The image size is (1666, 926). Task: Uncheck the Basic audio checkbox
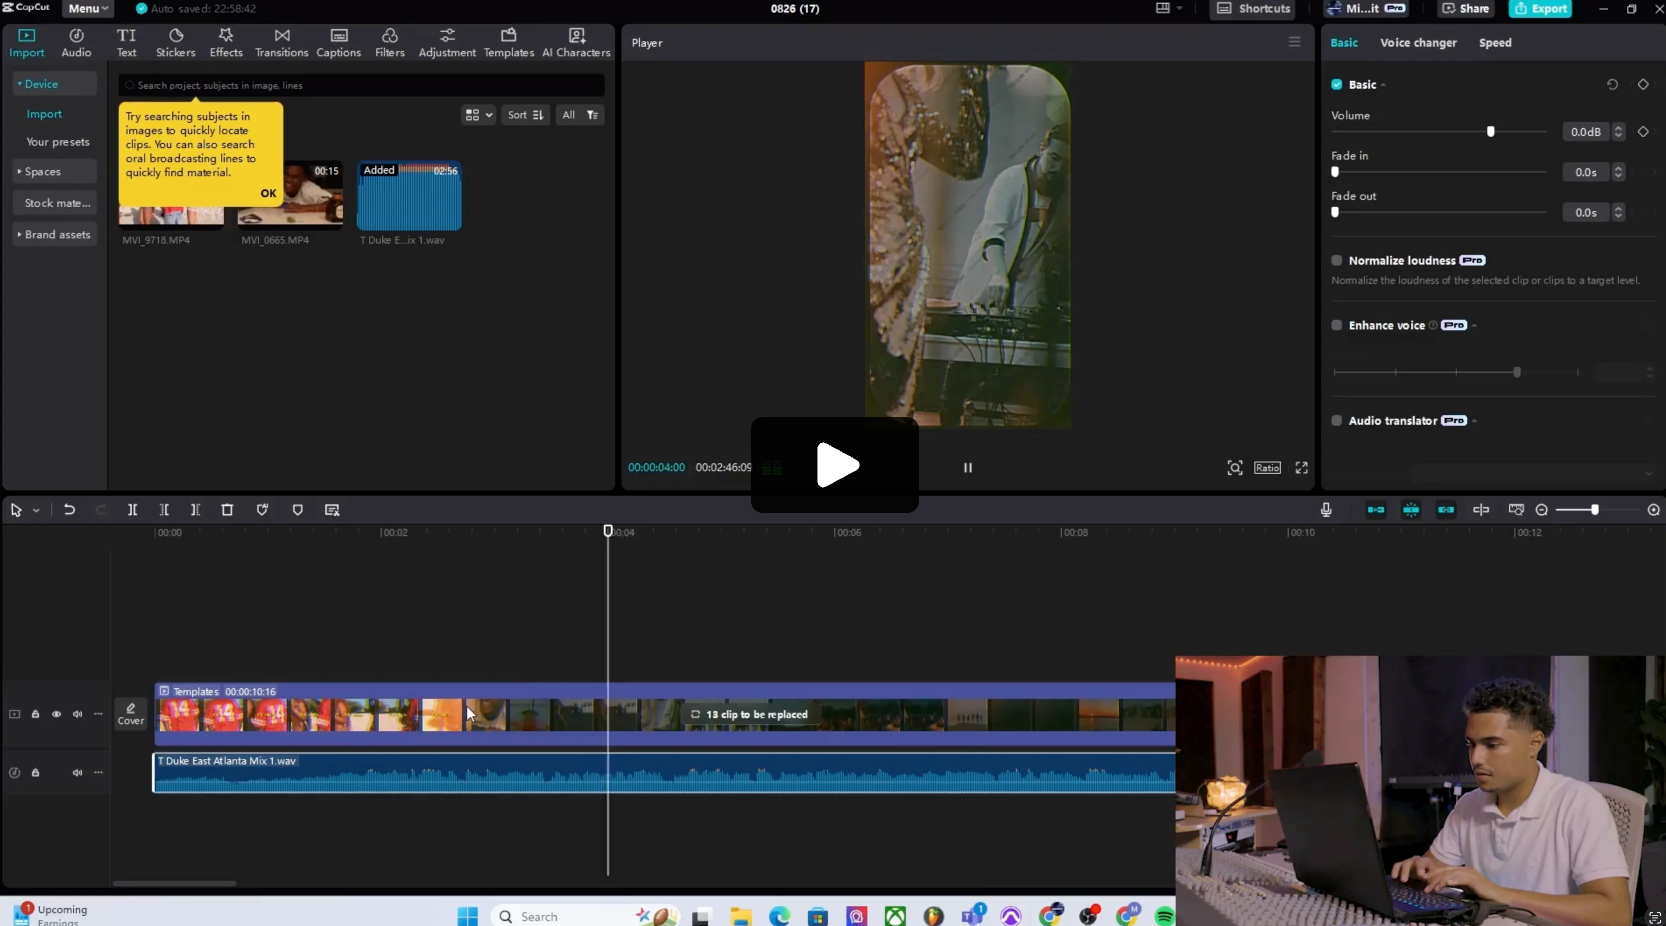tap(1337, 85)
